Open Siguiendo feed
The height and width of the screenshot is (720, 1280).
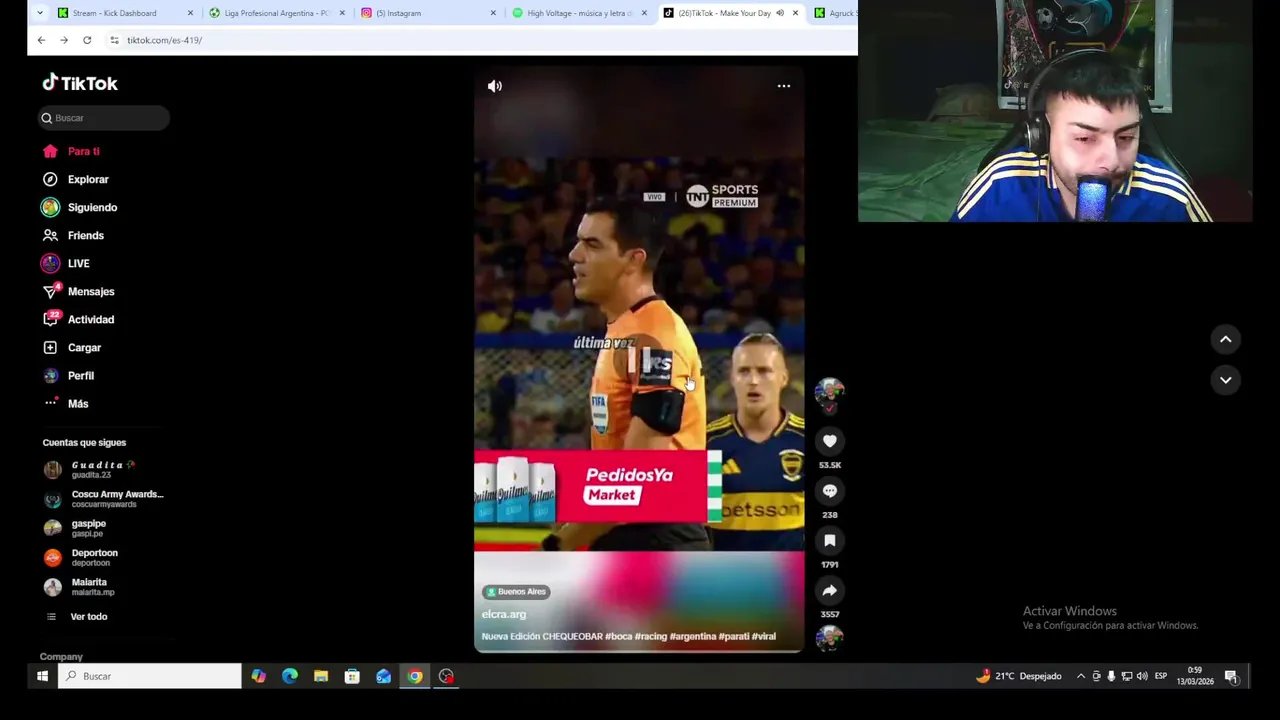(92, 207)
